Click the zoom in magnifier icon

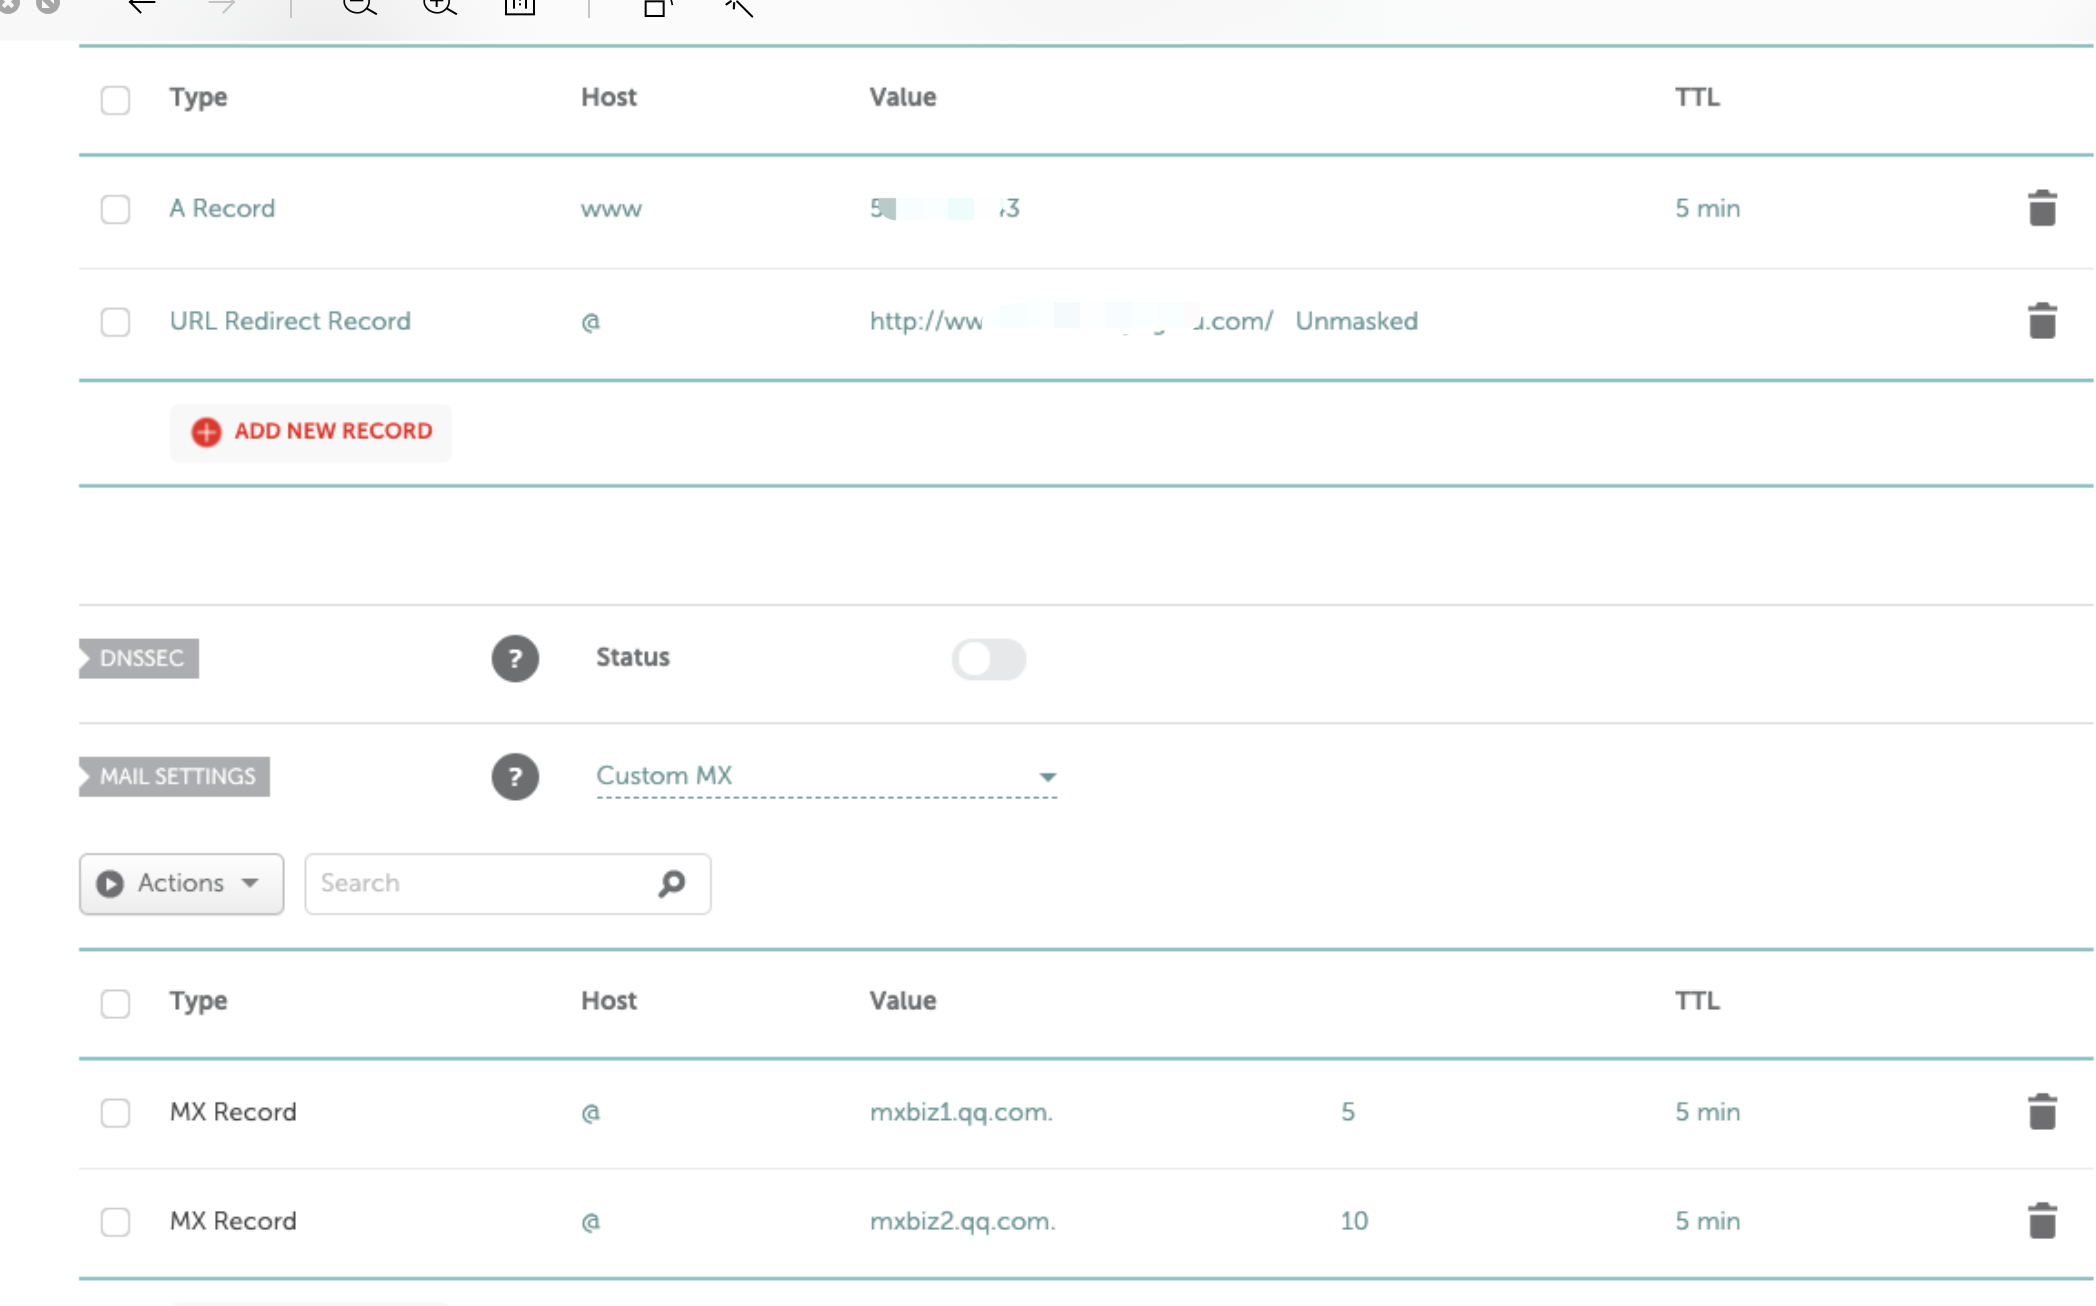(x=439, y=8)
